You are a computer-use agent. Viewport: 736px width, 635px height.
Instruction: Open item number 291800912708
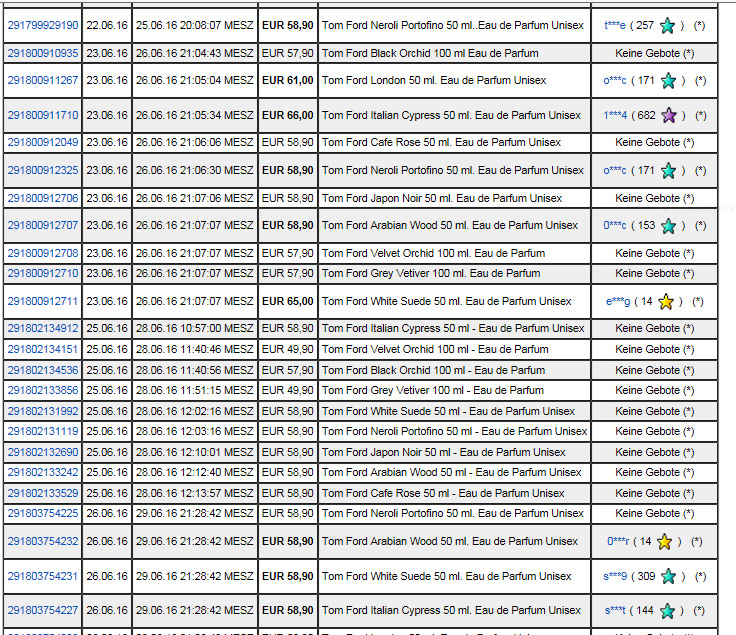click(x=43, y=253)
